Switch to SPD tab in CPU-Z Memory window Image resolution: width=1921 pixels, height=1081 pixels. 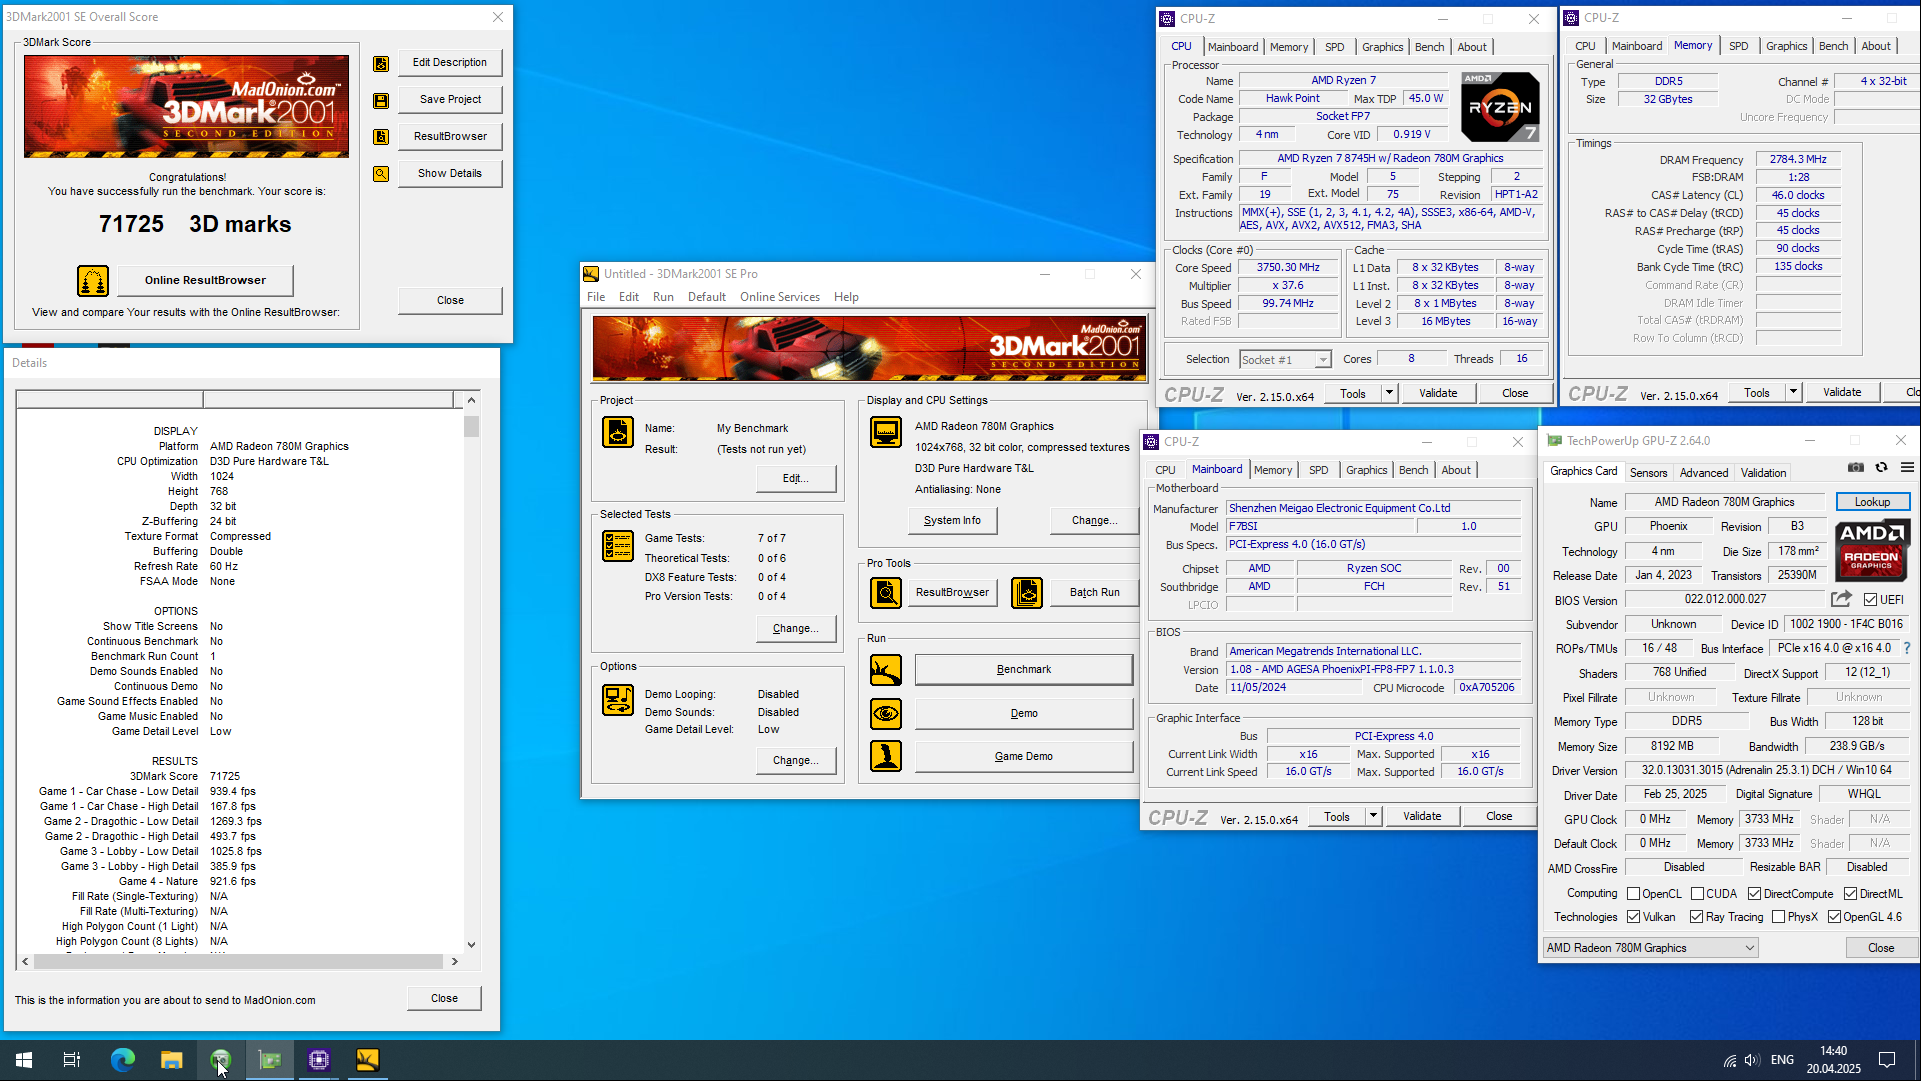coord(1739,46)
